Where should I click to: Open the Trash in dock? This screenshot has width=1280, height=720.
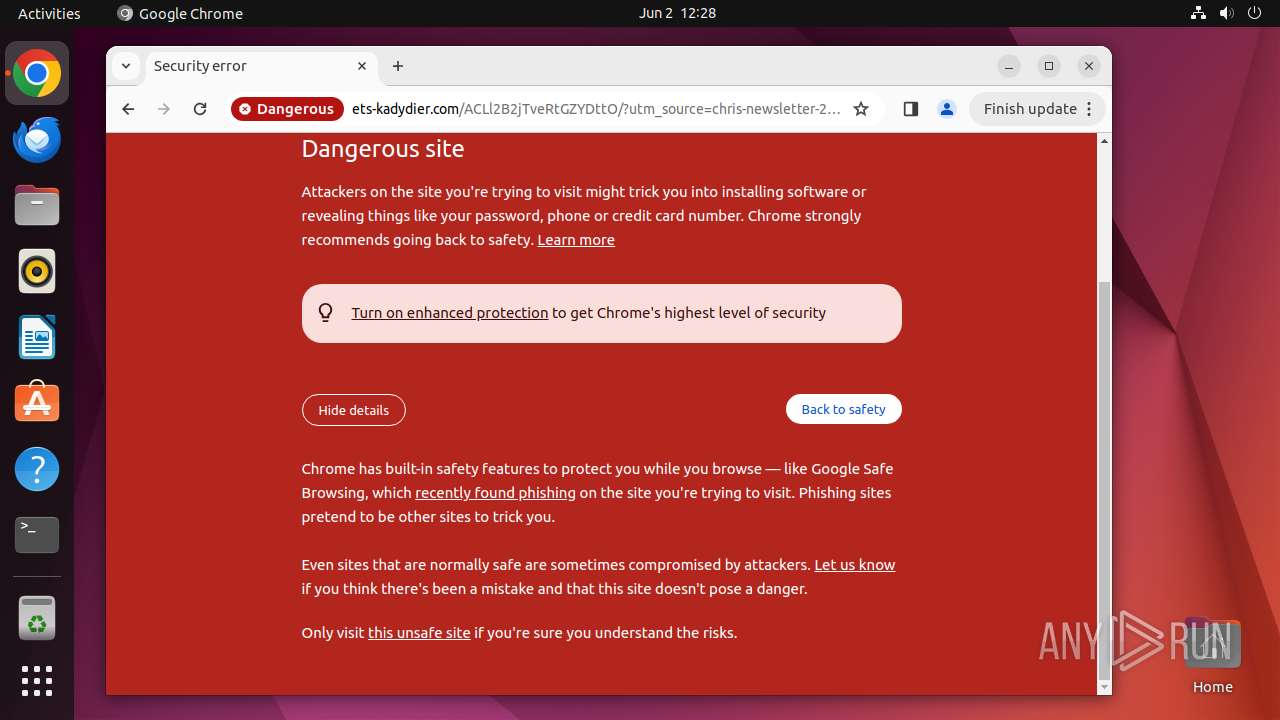[x=37, y=618]
